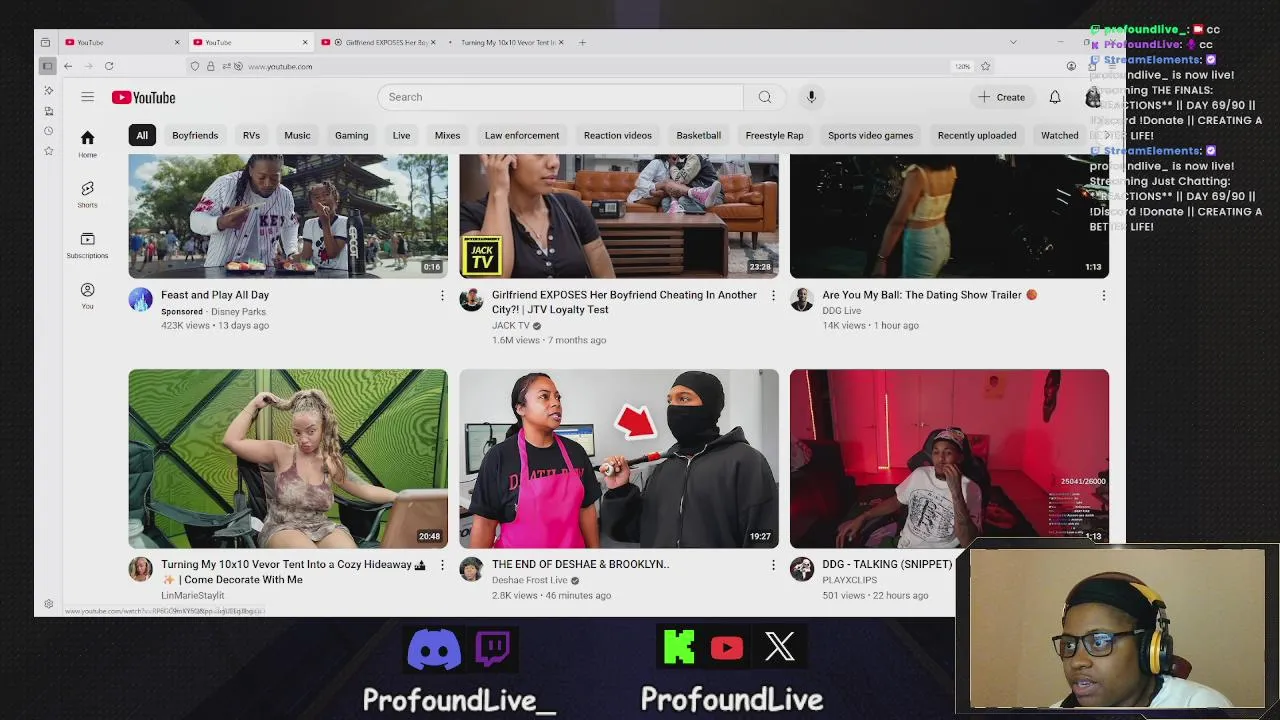Screen dimensions: 1280x720
Task: Click the 120% zoom level indicator
Action: pyautogui.click(x=962, y=66)
